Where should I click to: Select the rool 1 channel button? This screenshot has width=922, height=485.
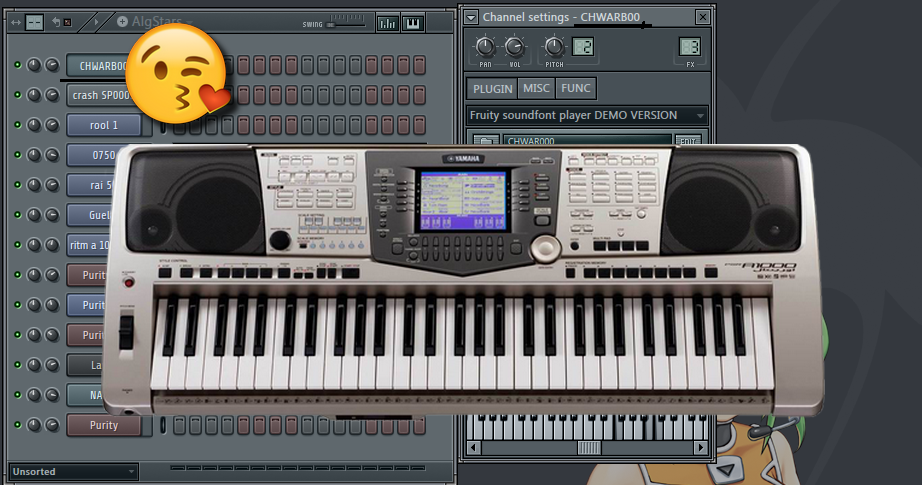coord(103,125)
